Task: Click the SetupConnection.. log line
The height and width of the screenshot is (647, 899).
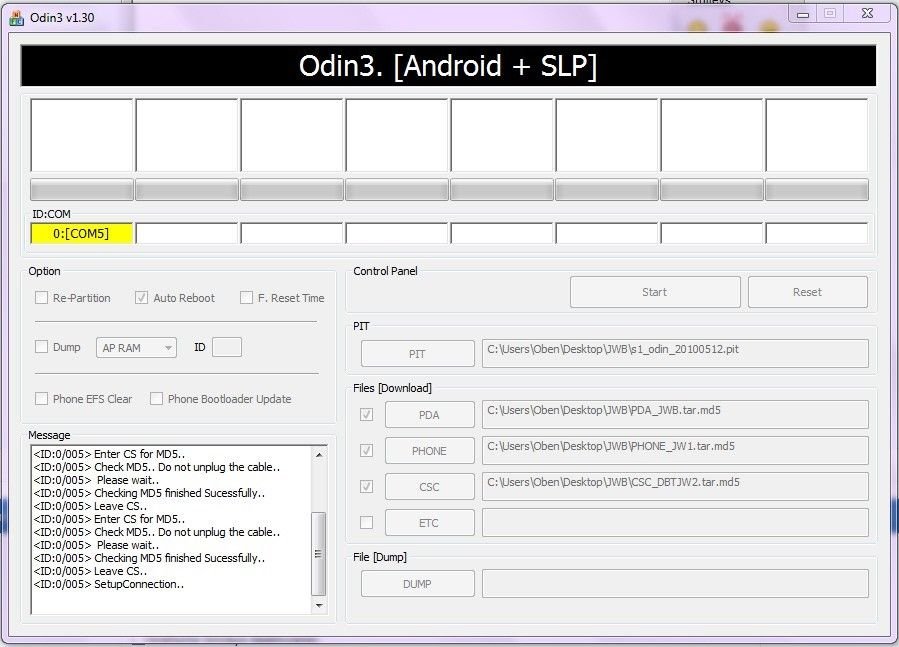Action: coord(109,584)
